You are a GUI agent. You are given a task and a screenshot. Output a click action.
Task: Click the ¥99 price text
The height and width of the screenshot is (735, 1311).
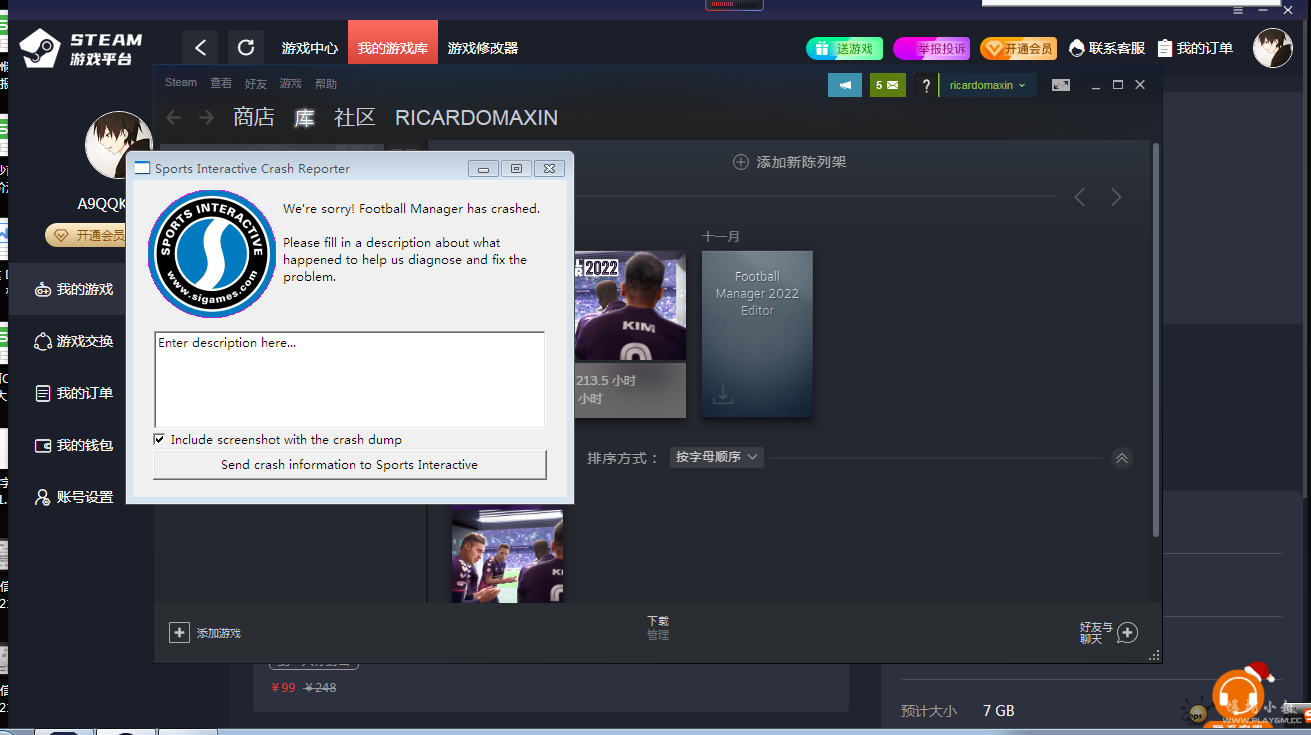(284, 688)
